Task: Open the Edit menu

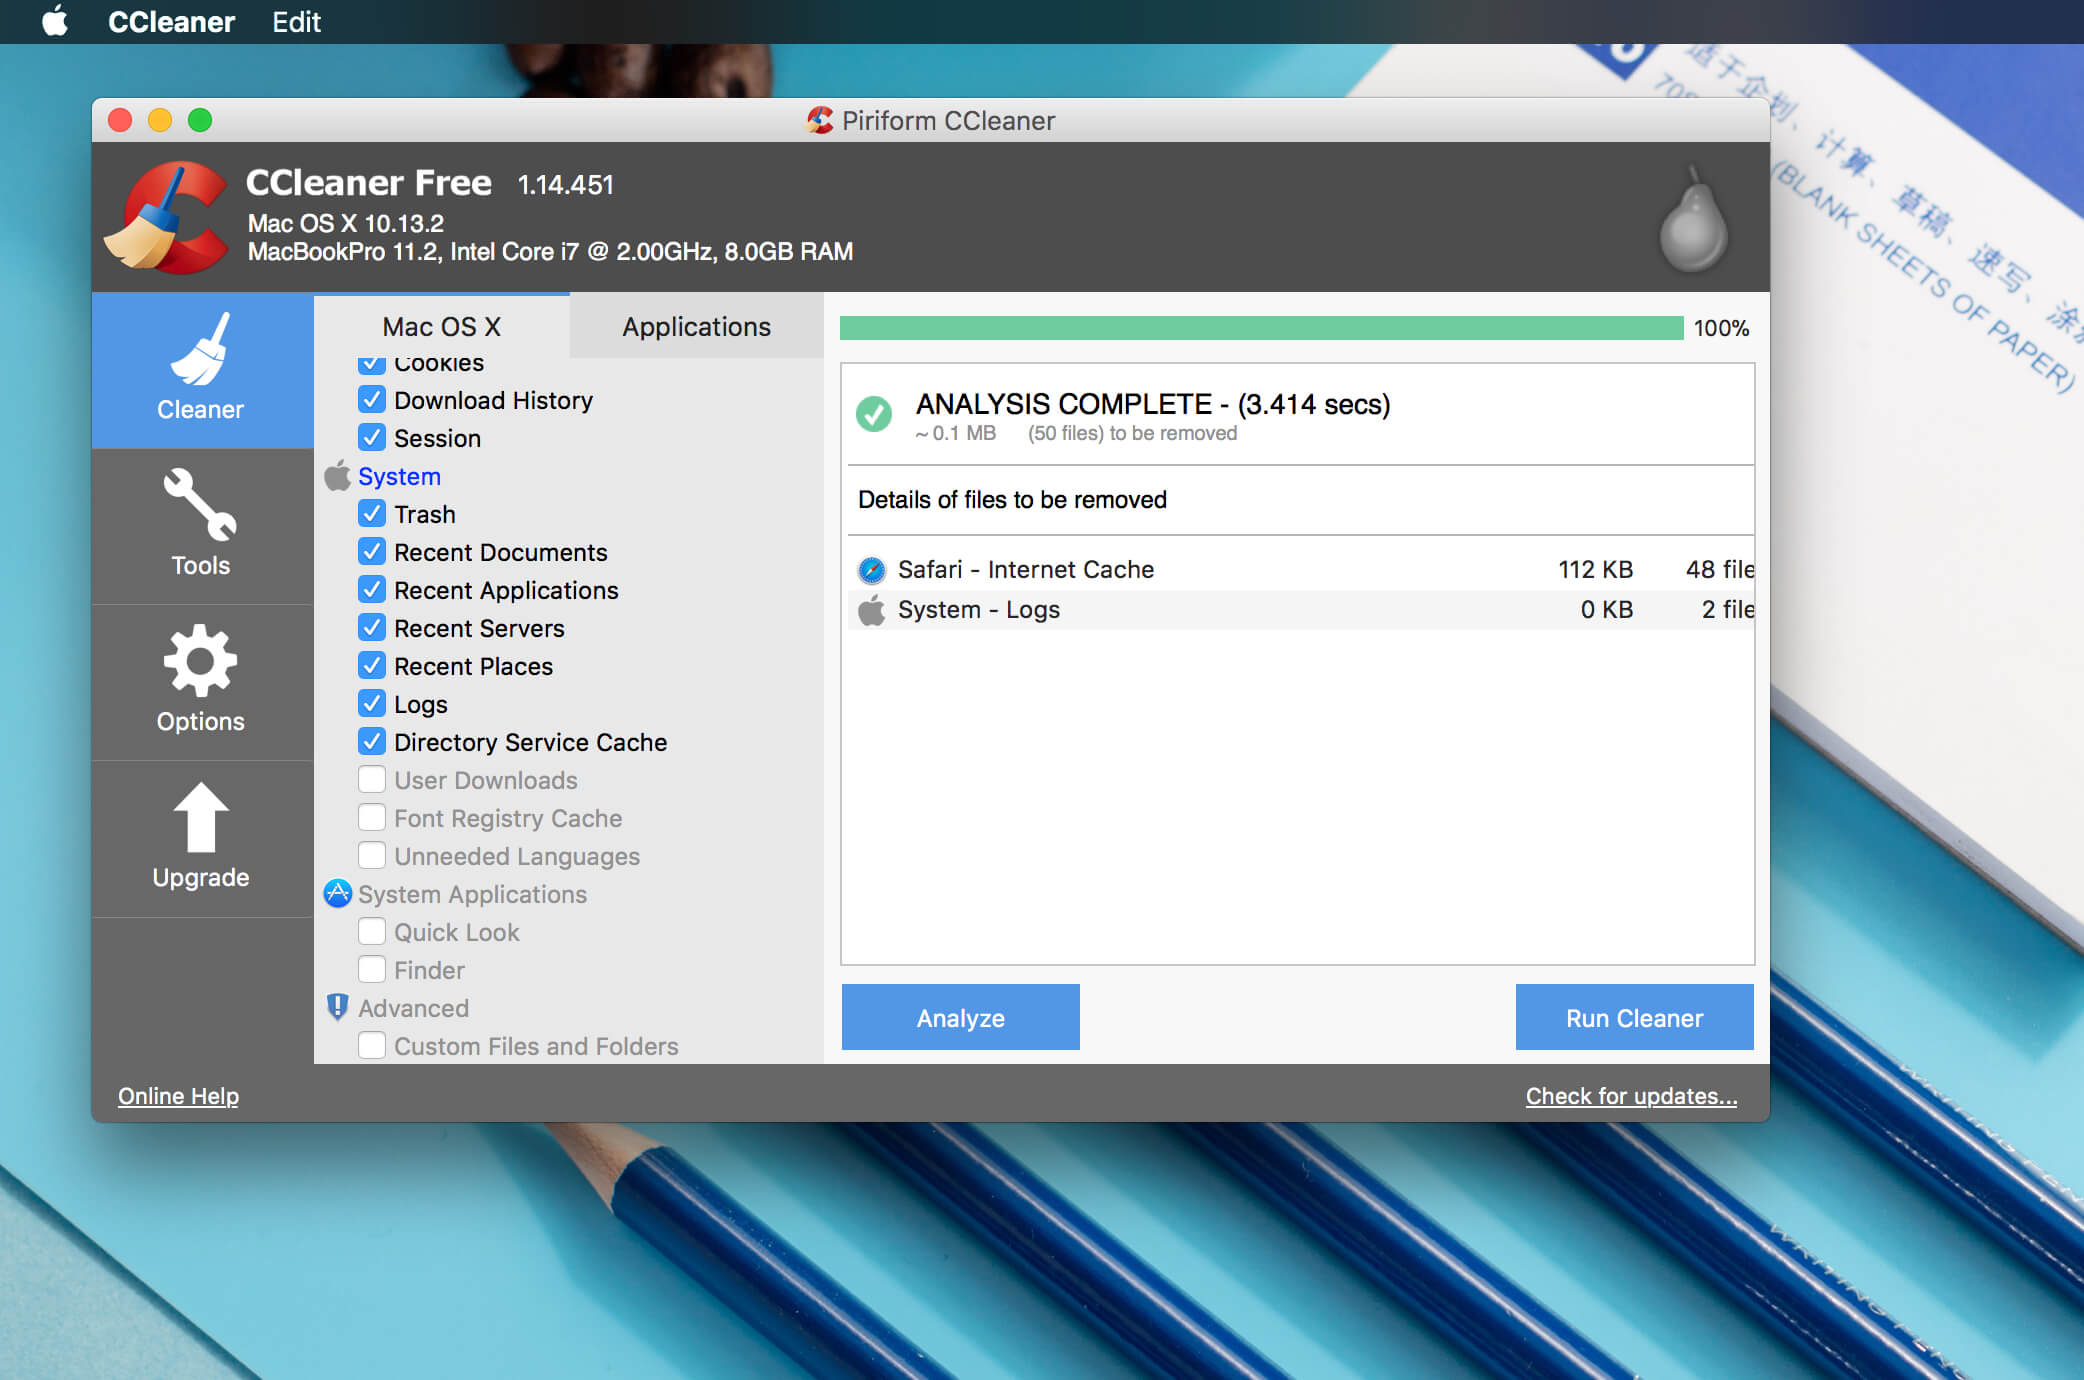Action: [x=296, y=22]
